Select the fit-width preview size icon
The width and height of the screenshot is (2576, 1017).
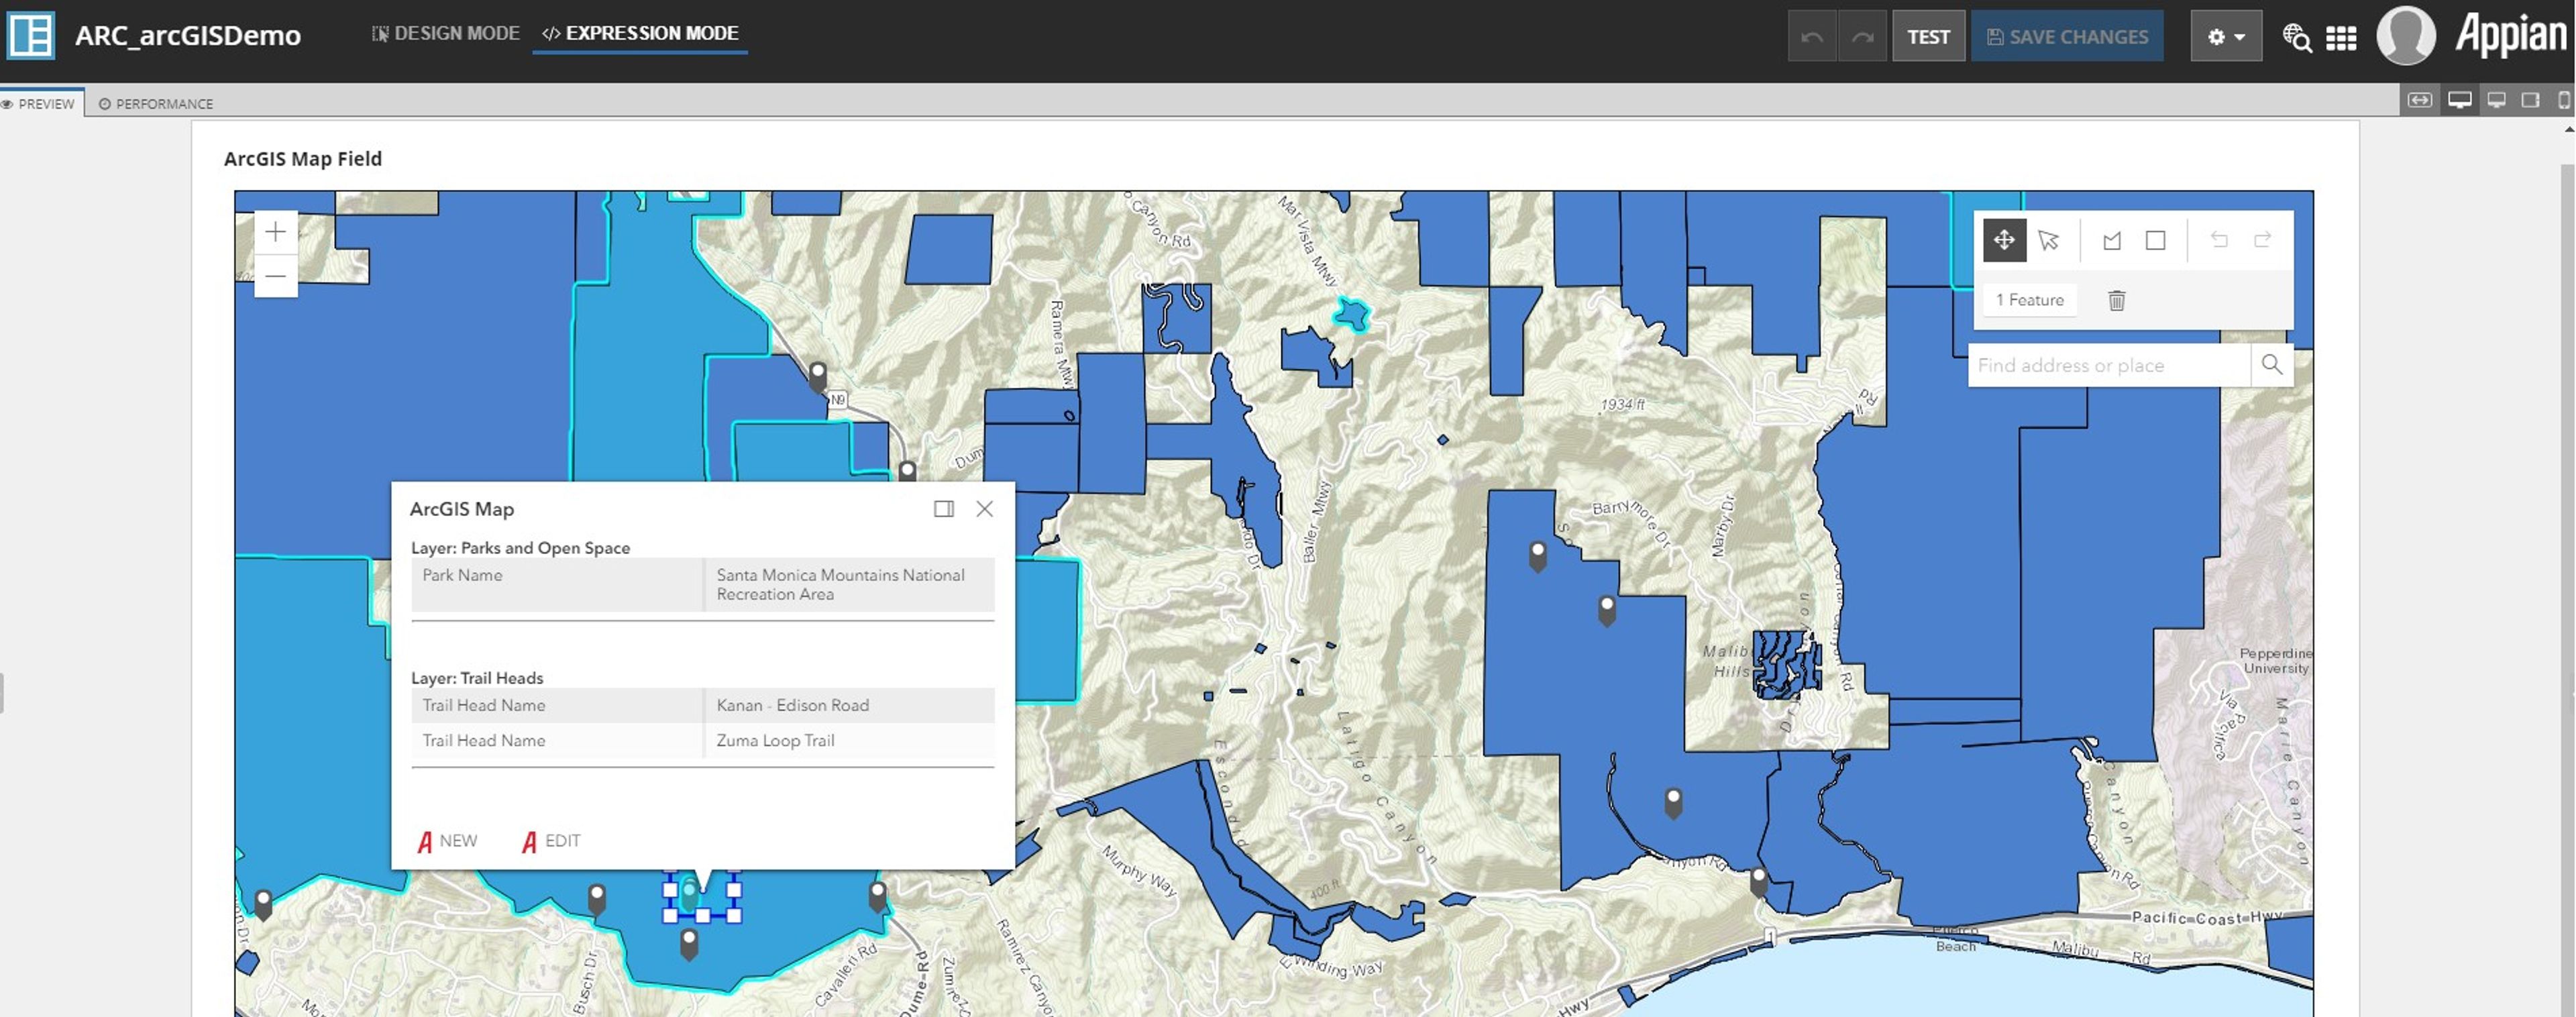tap(2420, 100)
